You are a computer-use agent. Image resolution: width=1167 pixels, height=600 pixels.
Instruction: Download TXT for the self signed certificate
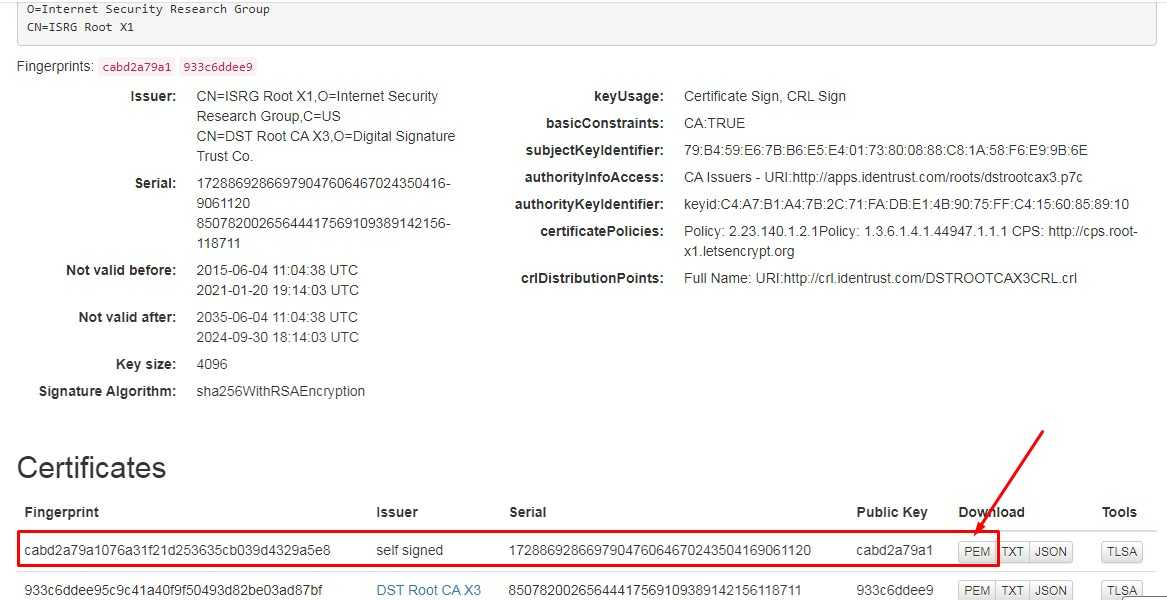point(1013,551)
